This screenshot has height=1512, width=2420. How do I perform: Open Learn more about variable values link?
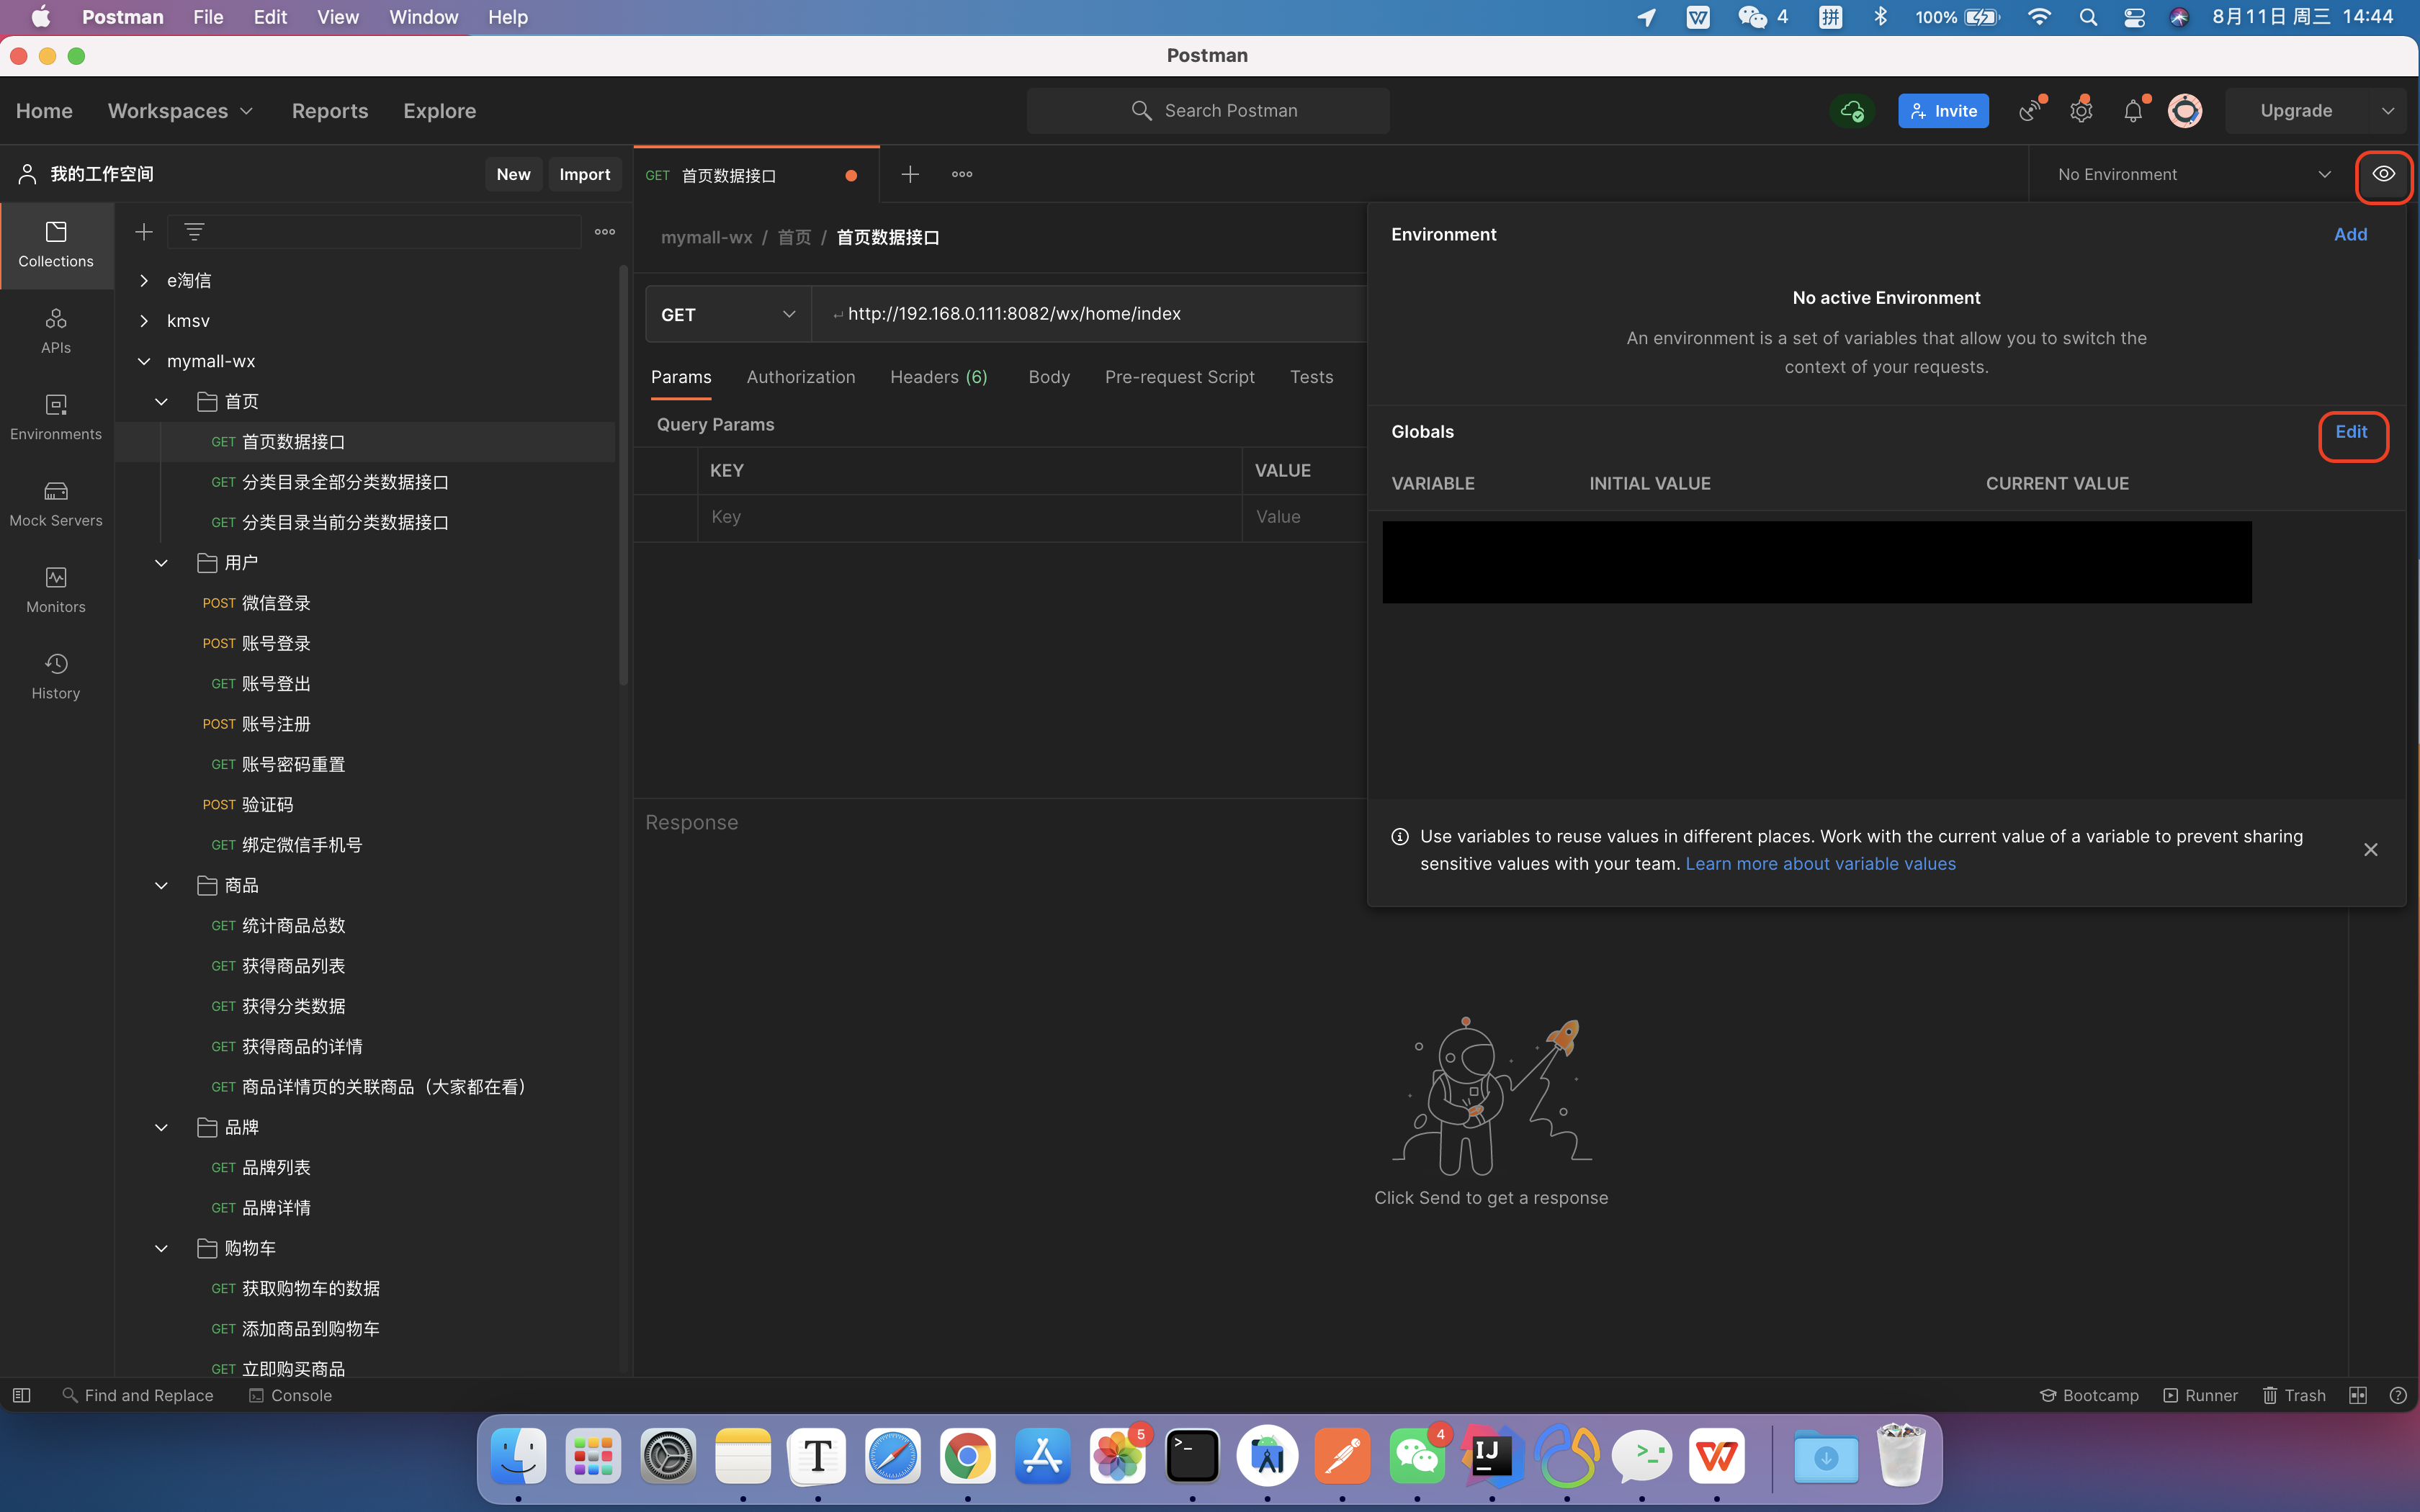point(1820,864)
